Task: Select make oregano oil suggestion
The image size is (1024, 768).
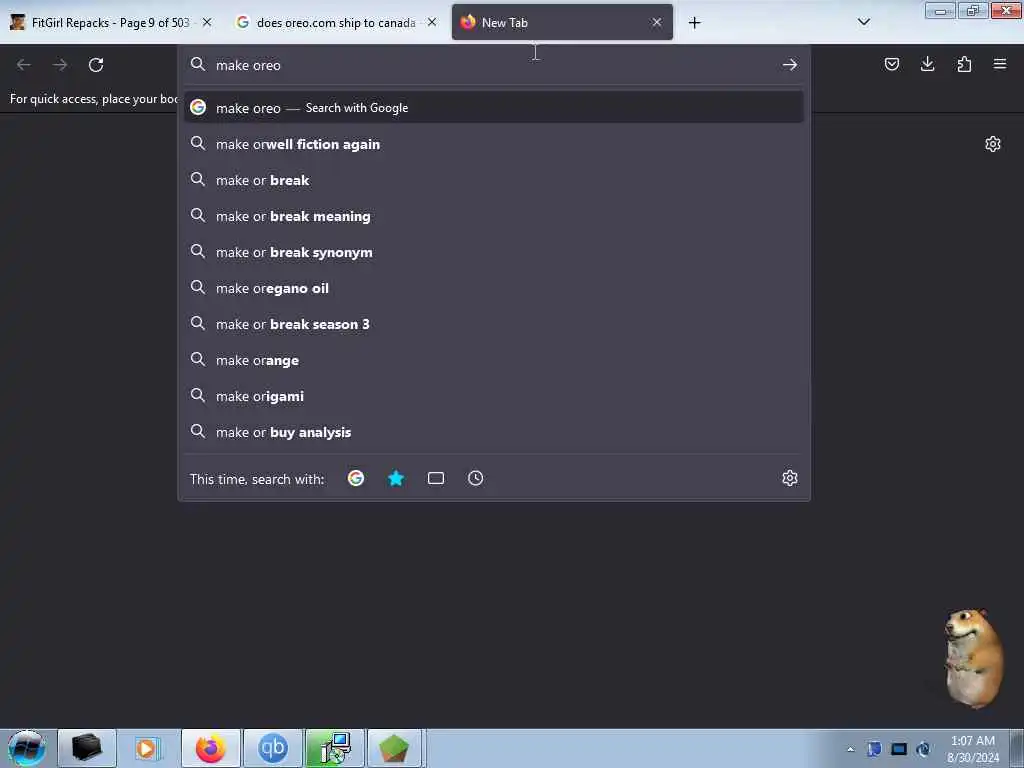Action: (x=493, y=288)
